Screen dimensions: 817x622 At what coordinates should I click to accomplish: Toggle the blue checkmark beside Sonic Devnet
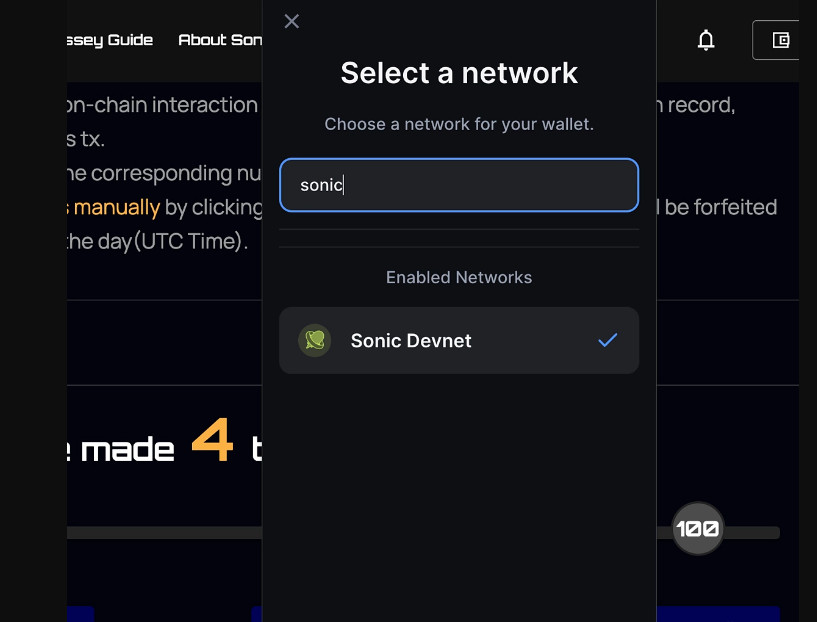tap(608, 340)
